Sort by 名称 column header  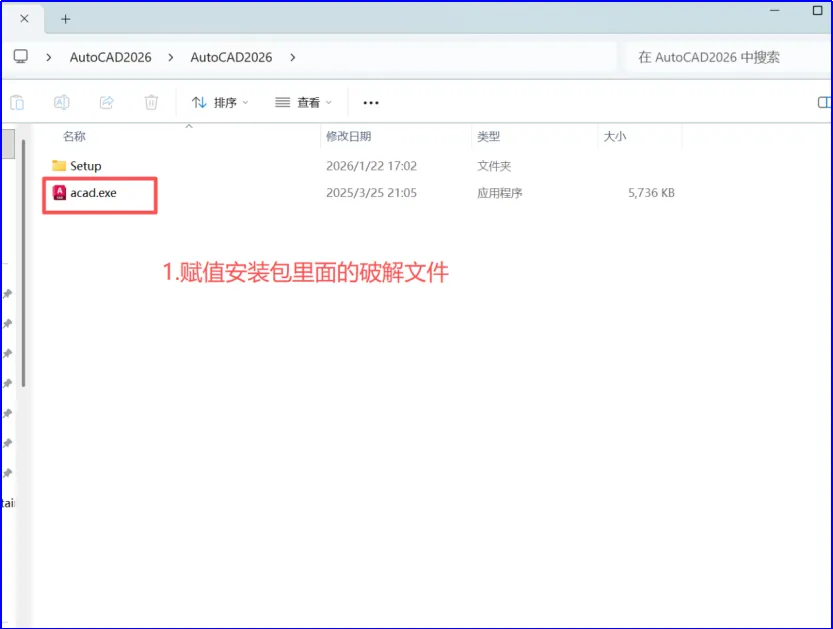74,137
